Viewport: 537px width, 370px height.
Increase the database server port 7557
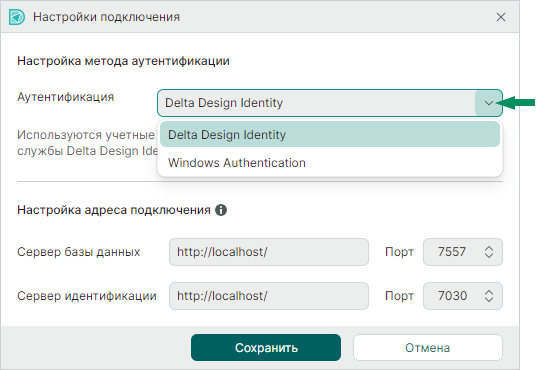489,248
